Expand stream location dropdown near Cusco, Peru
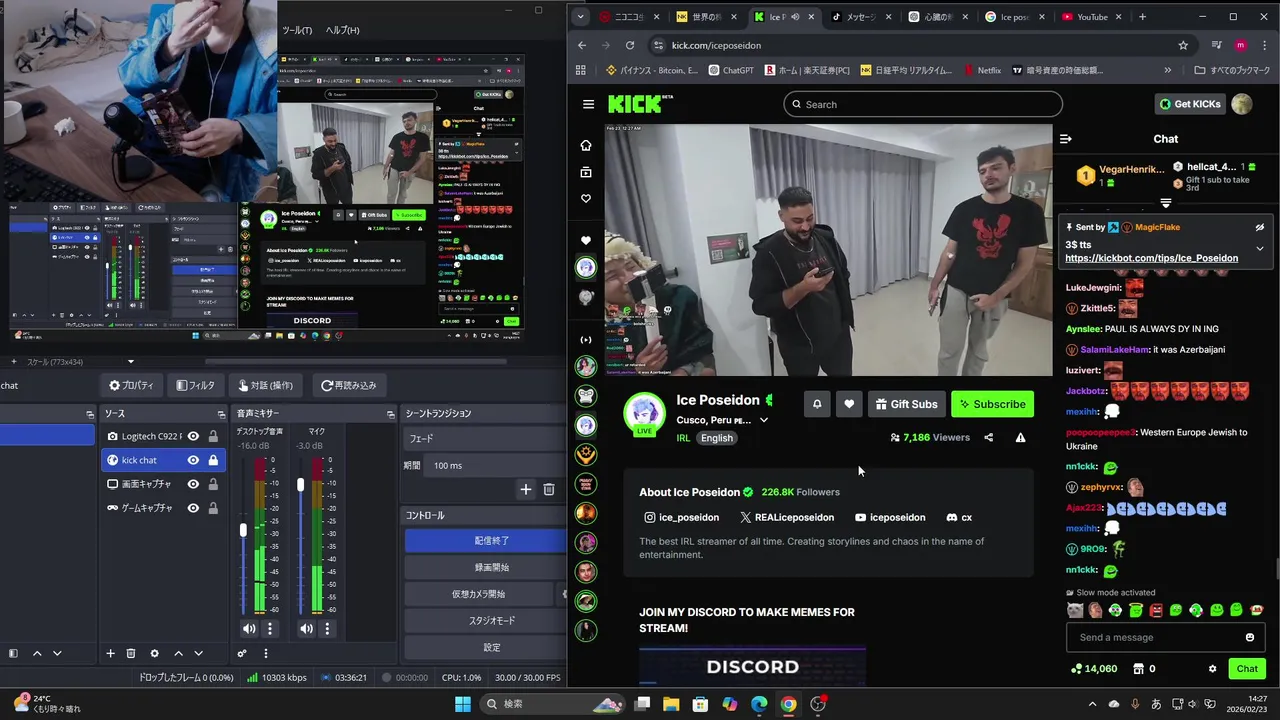Screen dimensions: 1280x720 click(x=764, y=420)
